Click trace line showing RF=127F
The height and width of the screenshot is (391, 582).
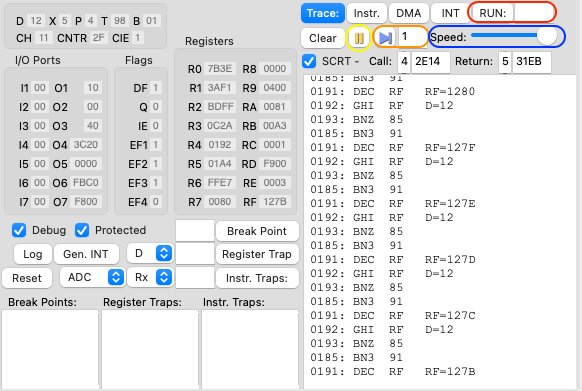pos(393,148)
